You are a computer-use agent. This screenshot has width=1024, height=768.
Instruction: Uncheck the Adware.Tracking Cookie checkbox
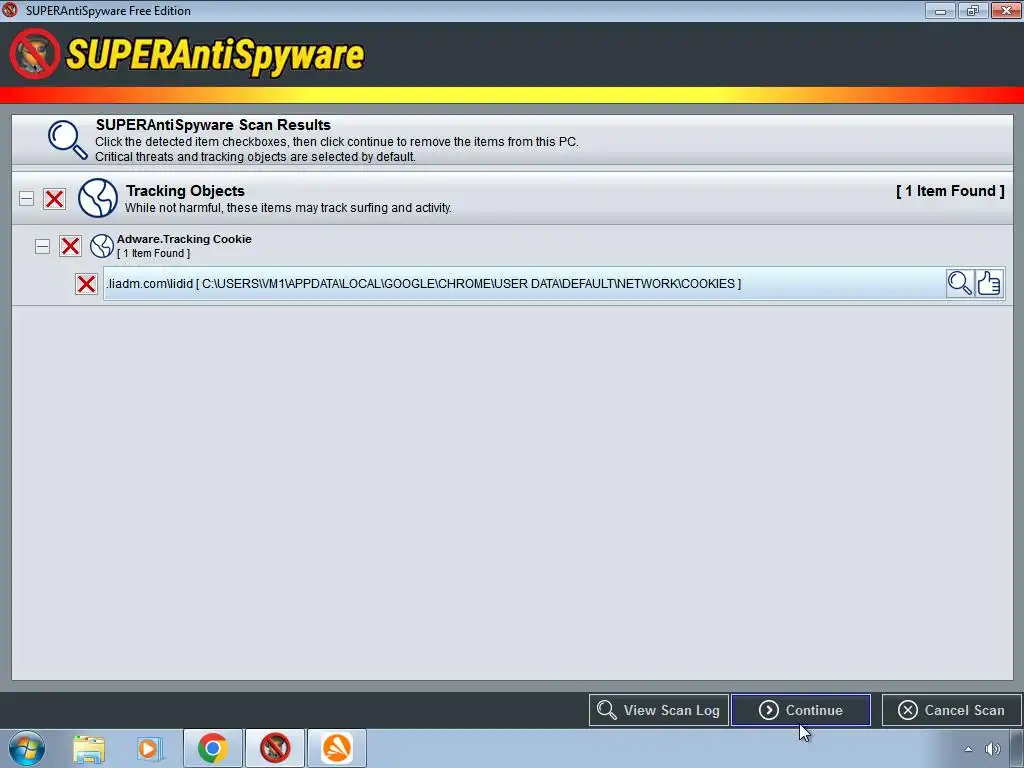(71, 246)
